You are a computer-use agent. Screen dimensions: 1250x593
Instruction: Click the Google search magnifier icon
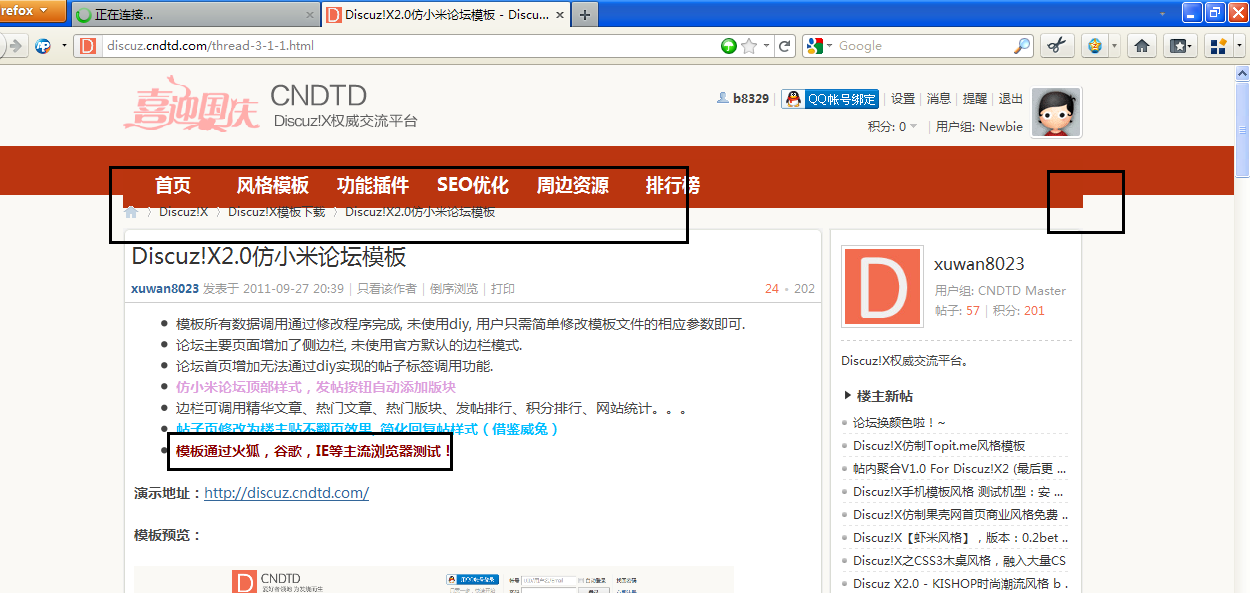tap(1020, 45)
